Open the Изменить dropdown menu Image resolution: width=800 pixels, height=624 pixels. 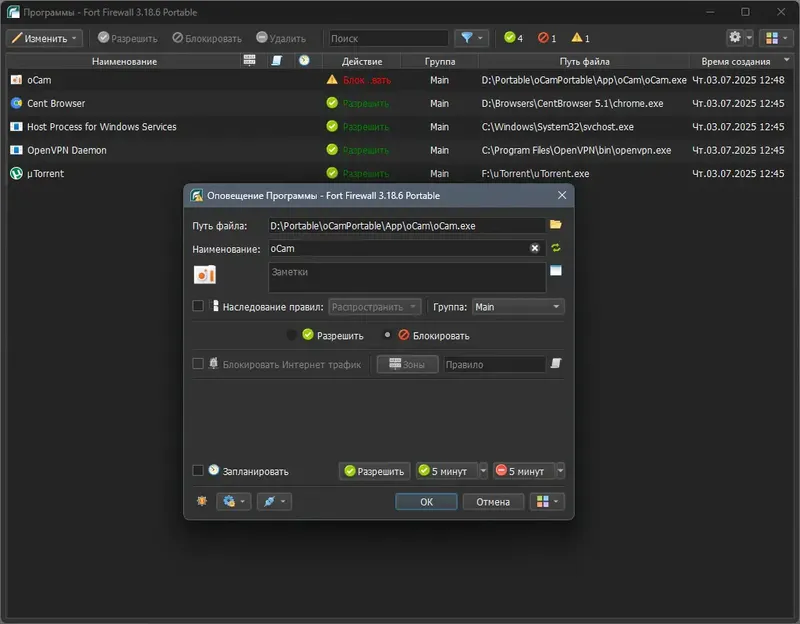point(44,38)
